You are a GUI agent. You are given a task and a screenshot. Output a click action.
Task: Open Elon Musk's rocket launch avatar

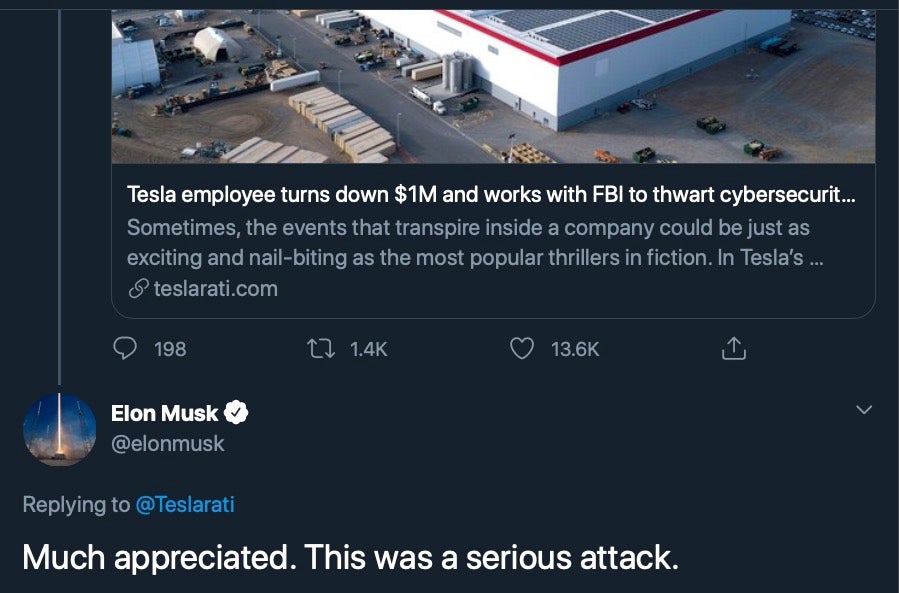pos(60,428)
